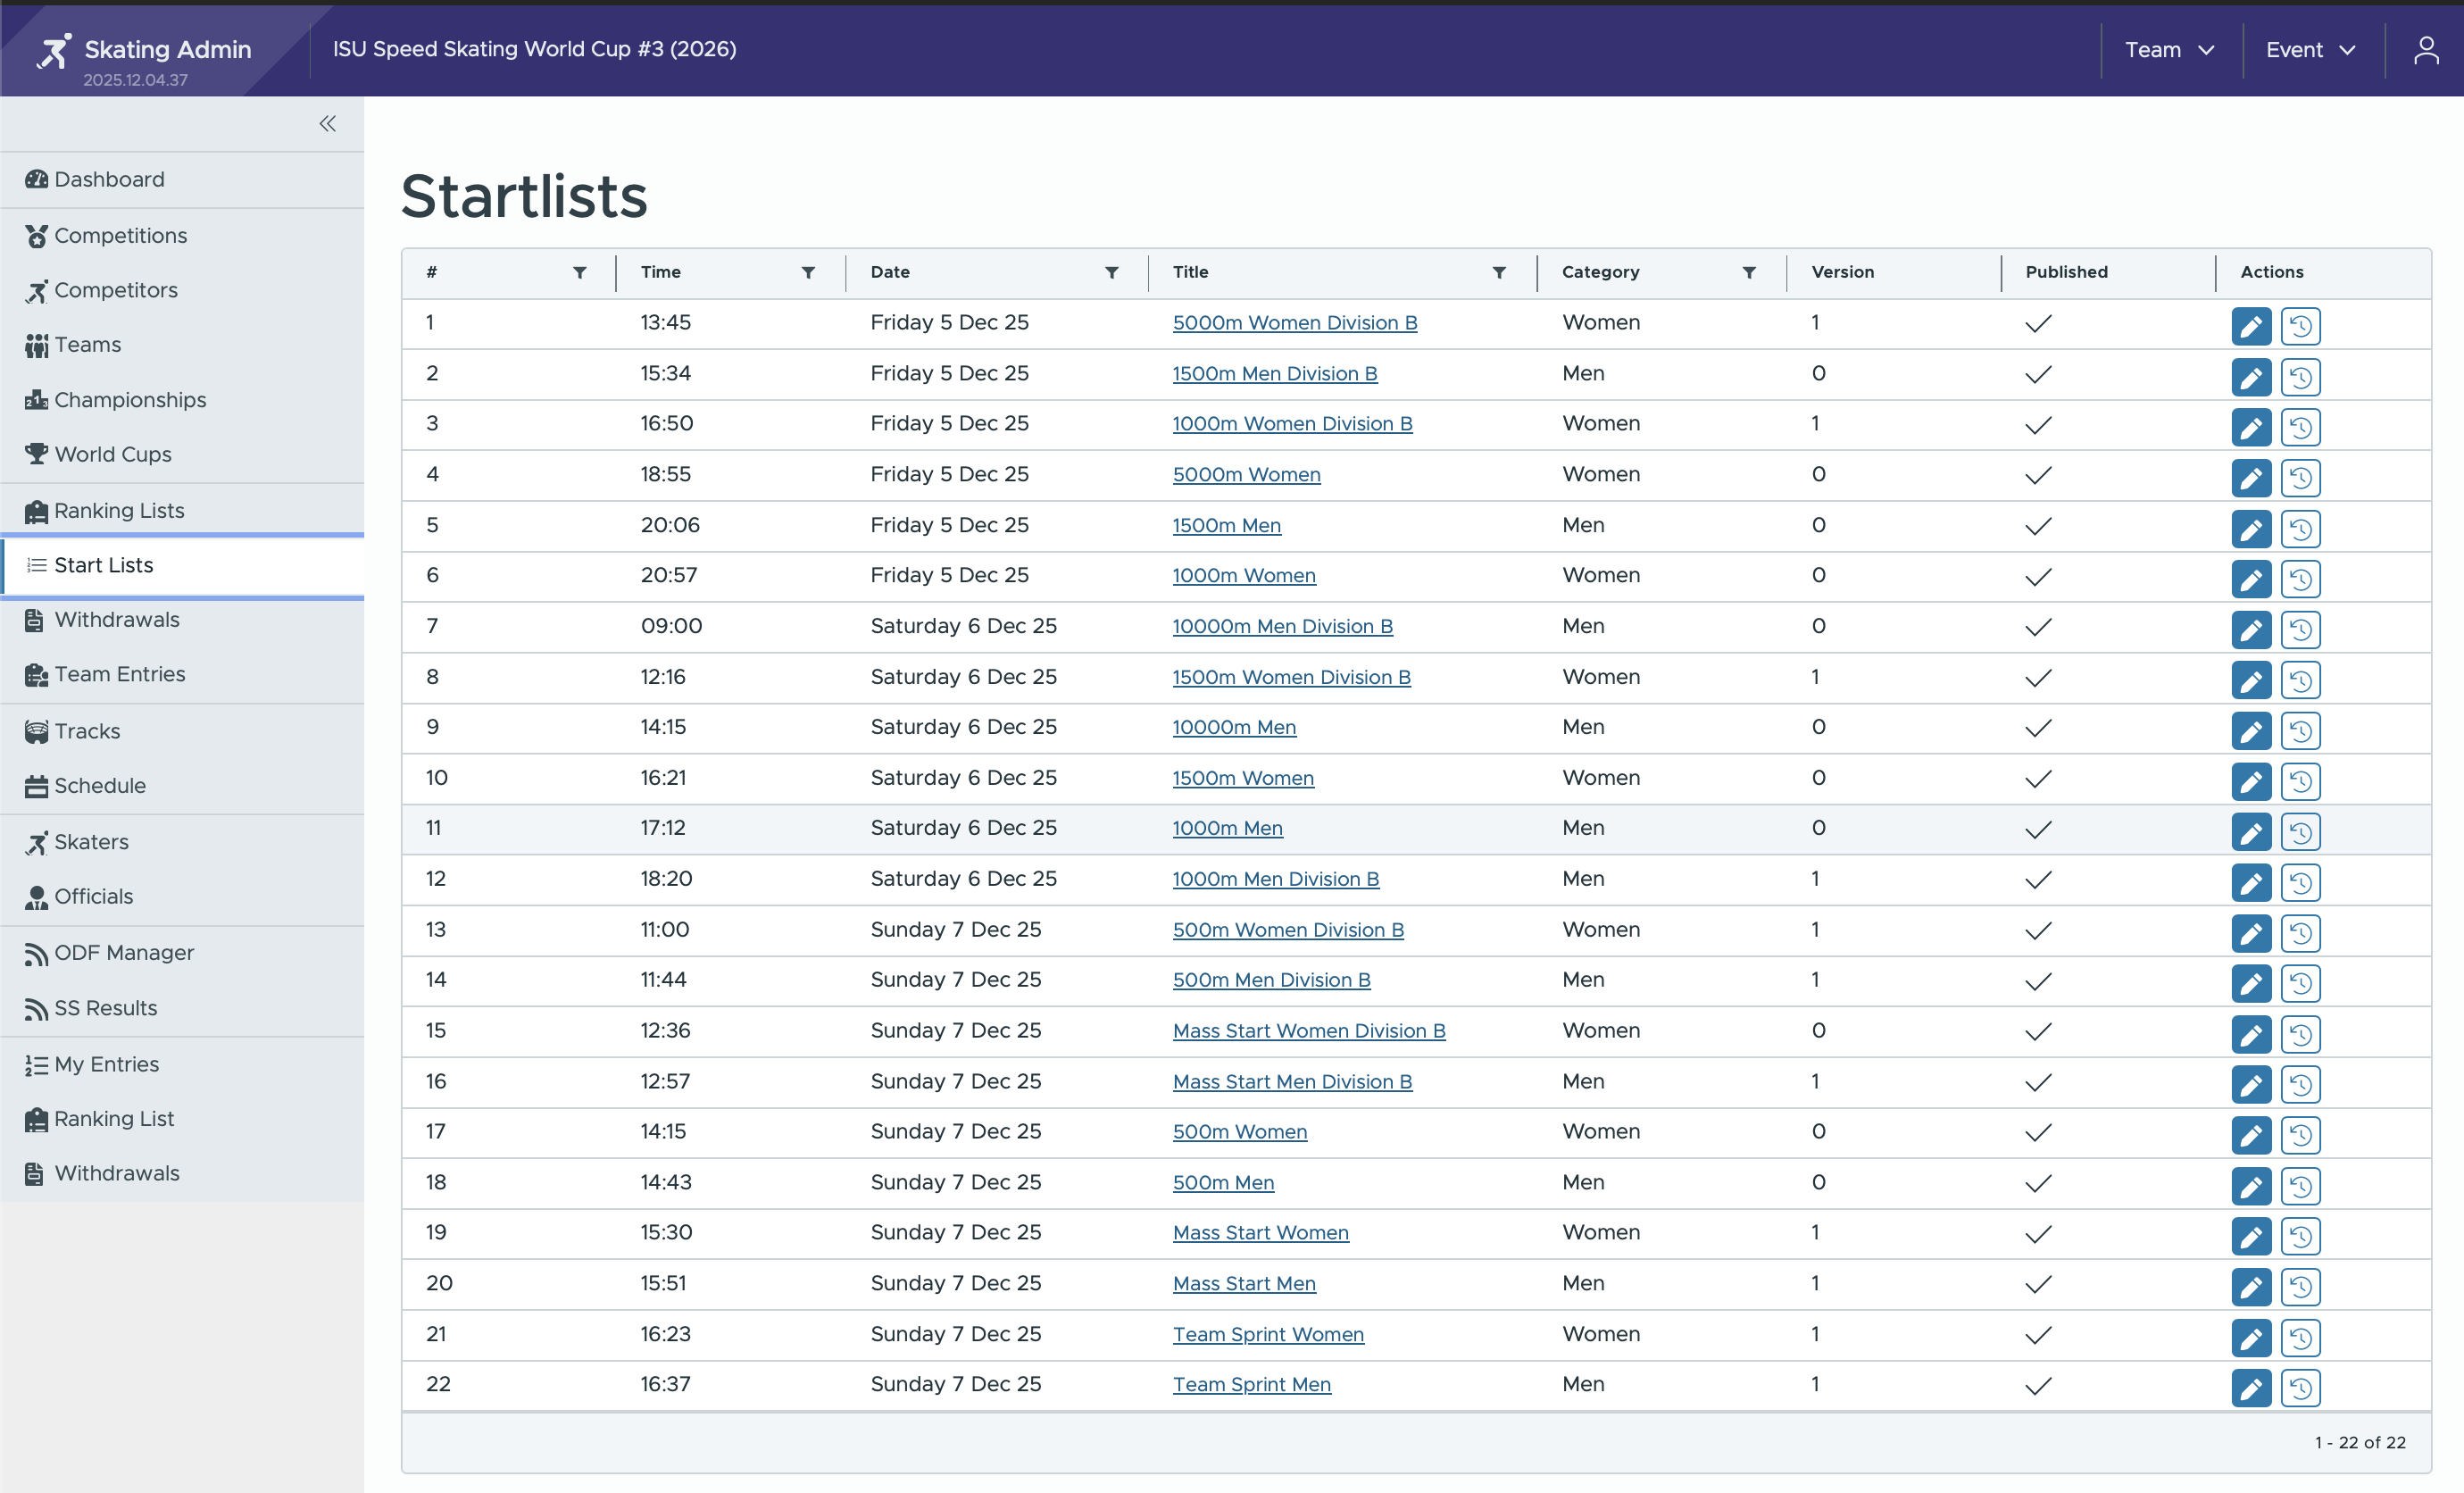Select Championships in the sidebar
The height and width of the screenshot is (1493, 2464).
[x=129, y=399]
